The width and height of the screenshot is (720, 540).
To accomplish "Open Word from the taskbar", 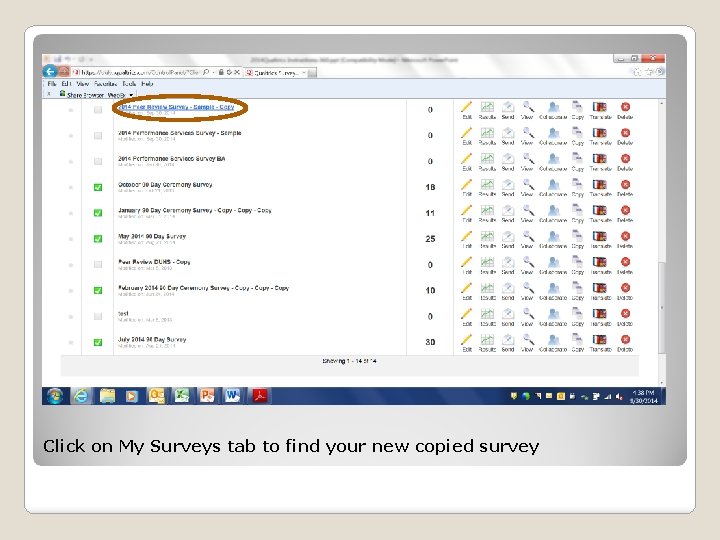I will point(232,395).
